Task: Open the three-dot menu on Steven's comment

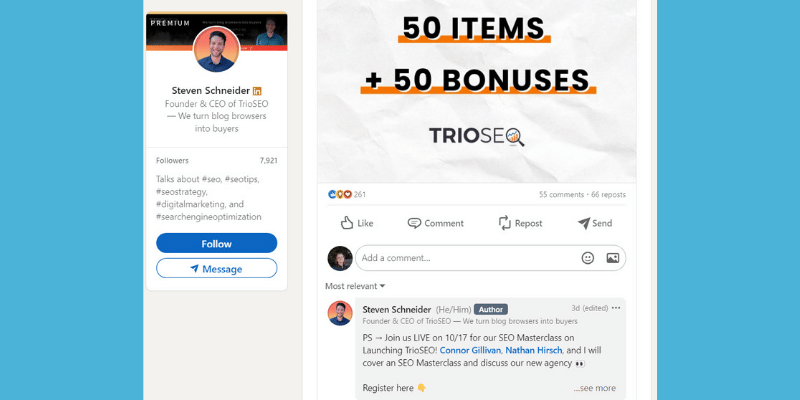Action: click(616, 308)
